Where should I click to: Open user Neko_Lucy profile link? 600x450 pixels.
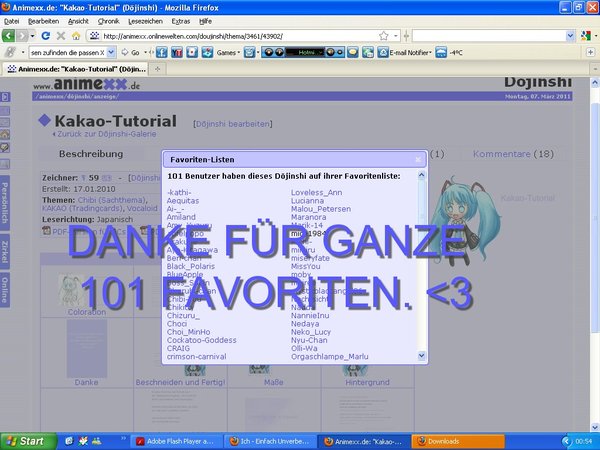(311, 332)
